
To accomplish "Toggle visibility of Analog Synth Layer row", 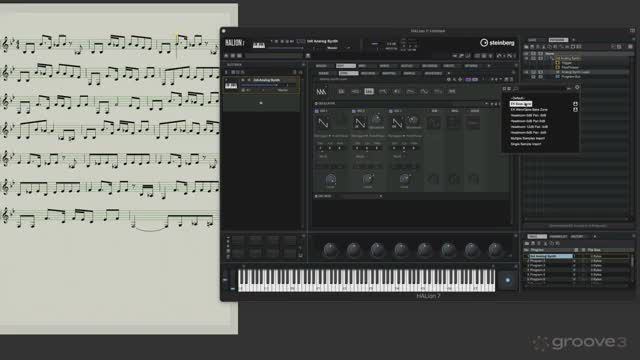I will point(526,72).
